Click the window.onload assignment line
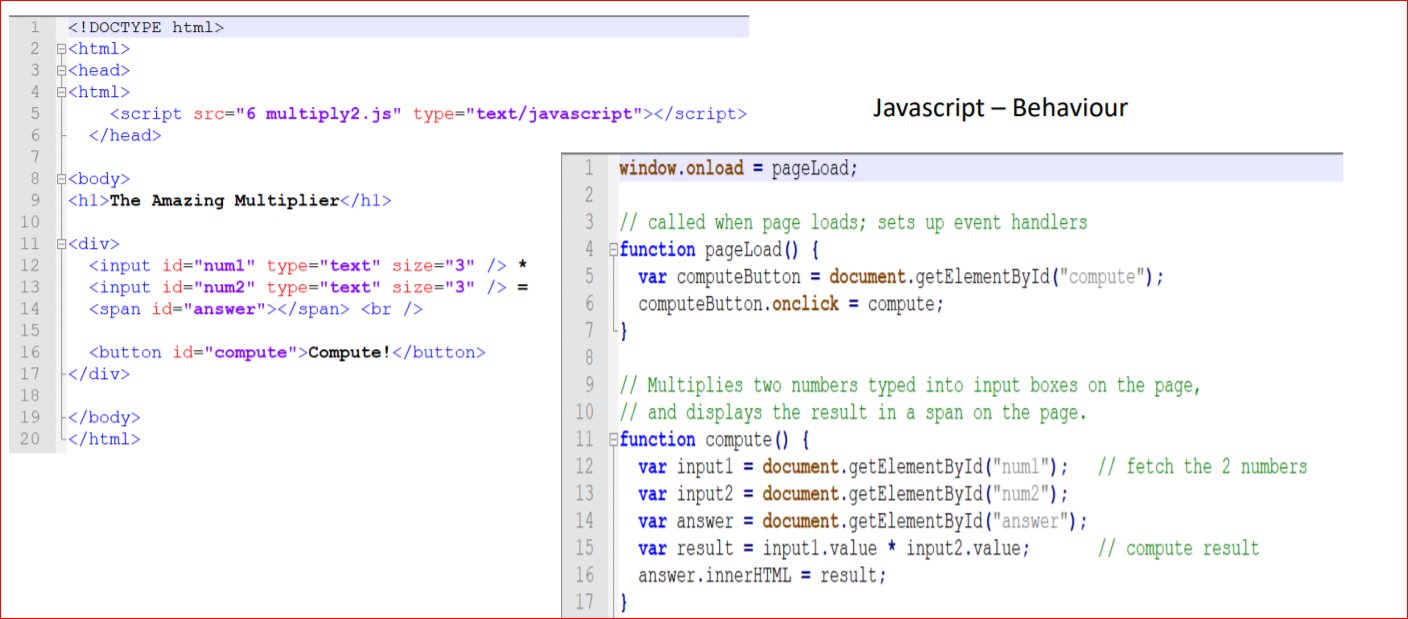Image resolution: width=1408 pixels, height=619 pixels. click(x=738, y=168)
